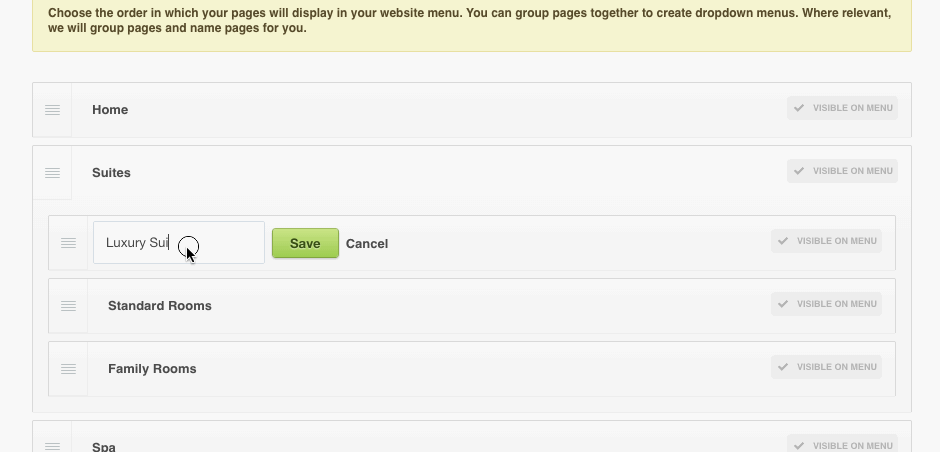
Task: Toggle menu visibility for Spa
Action: pos(841,445)
